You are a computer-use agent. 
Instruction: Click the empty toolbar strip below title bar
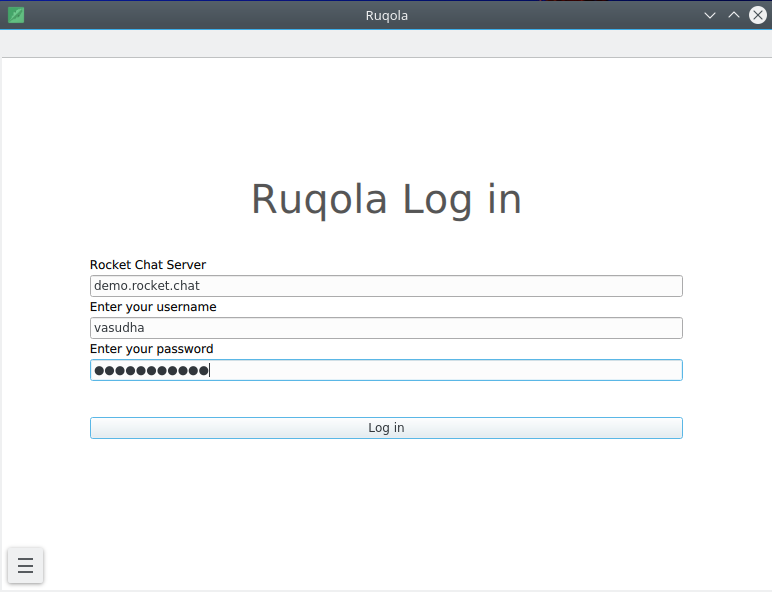(386, 44)
